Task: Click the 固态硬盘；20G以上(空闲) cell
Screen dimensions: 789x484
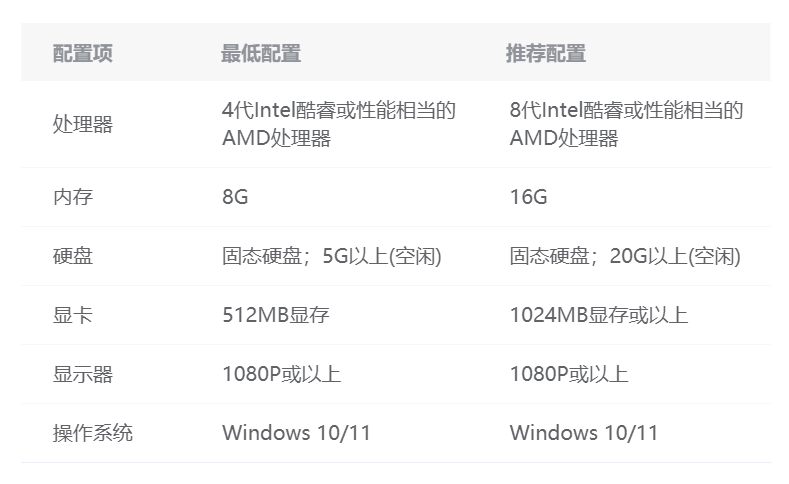Action: pyautogui.click(x=625, y=256)
